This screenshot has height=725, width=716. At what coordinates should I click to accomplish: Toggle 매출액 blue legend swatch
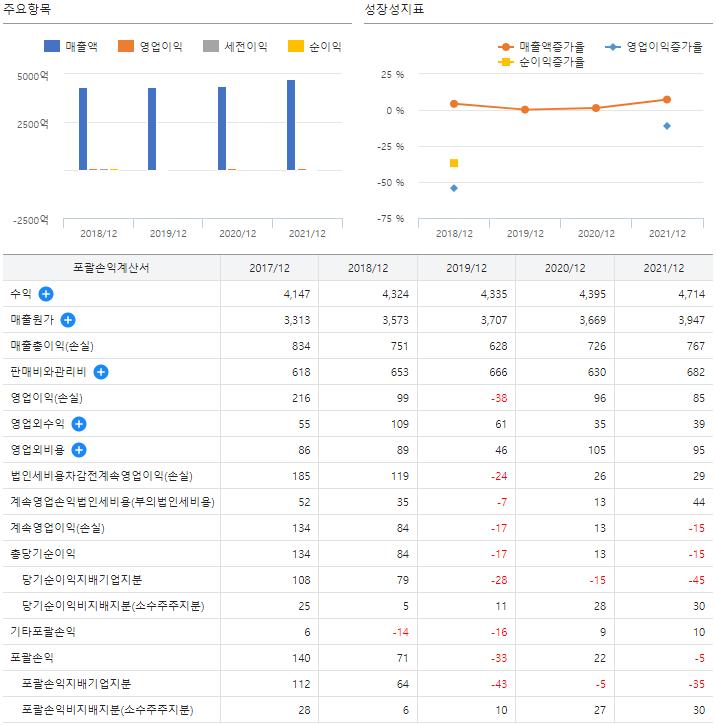click(x=52, y=46)
